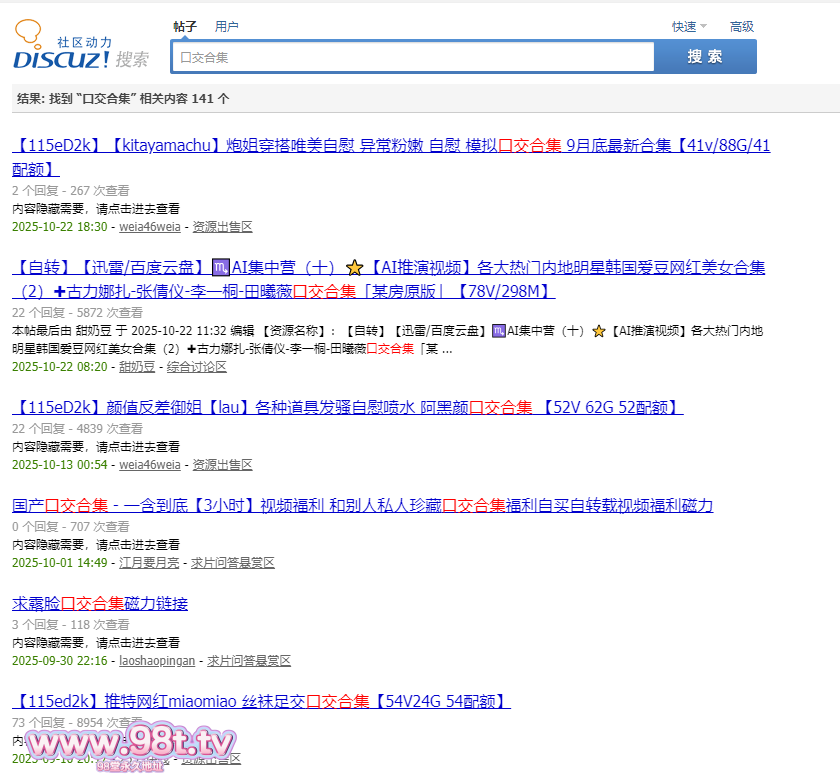Open 资源出售区 forum on the 2025-10-22 18:30 result
This screenshot has width=840, height=781.
pos(222,227)
